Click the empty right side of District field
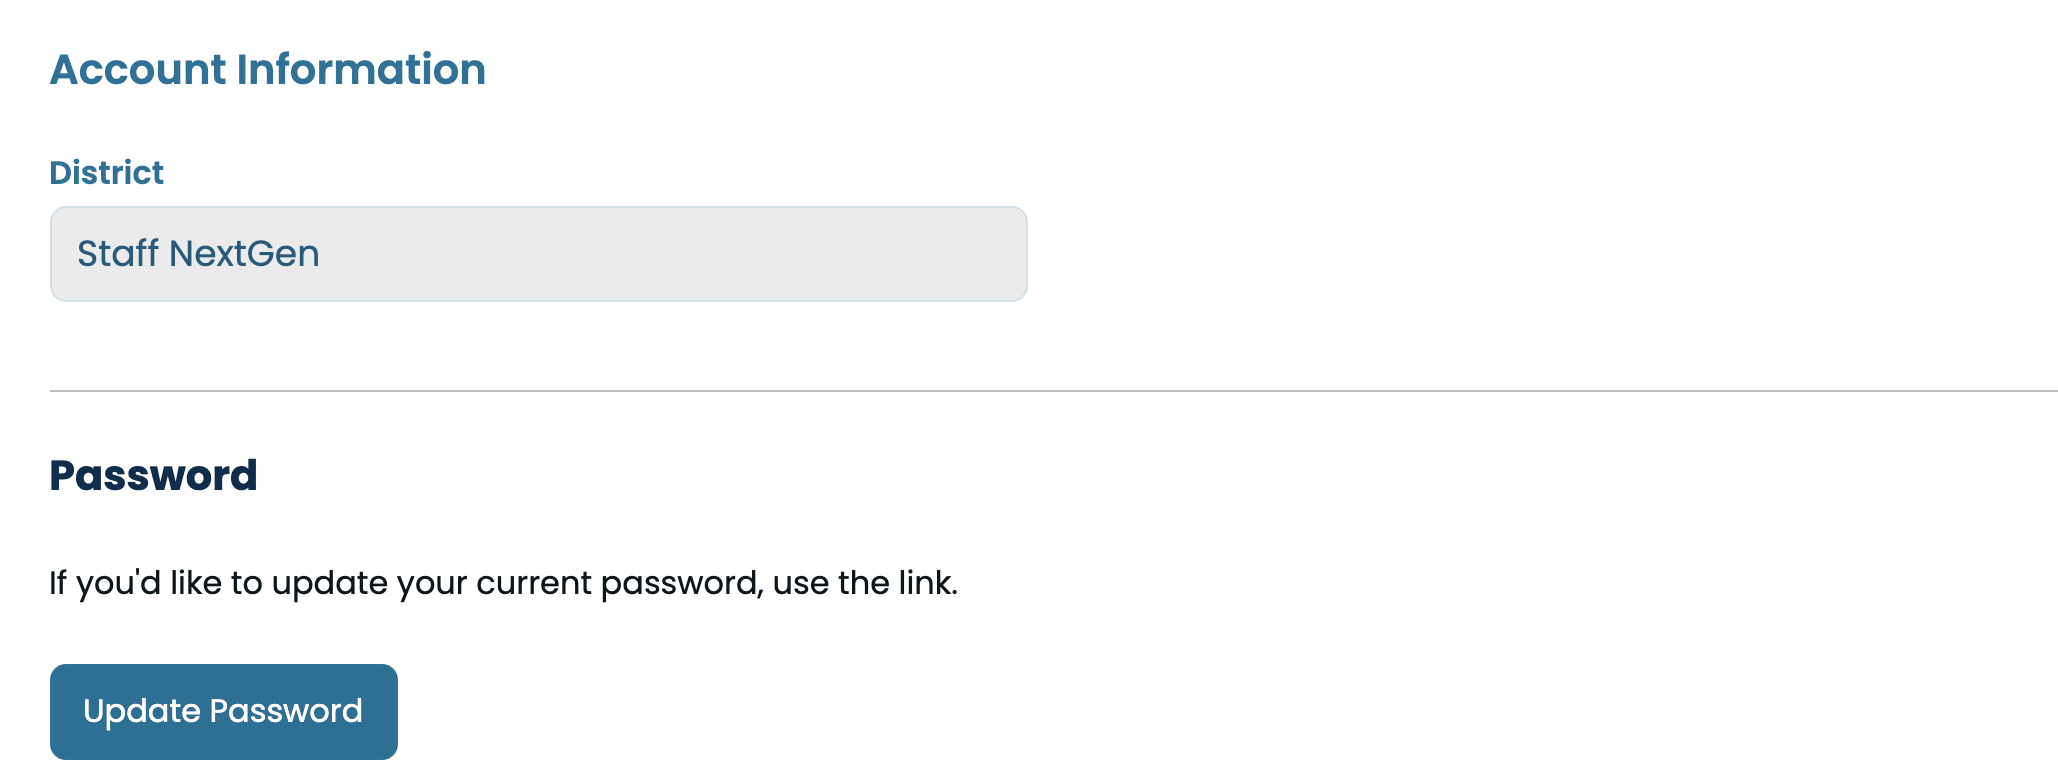2058x782 pixels. click(800, 254)
